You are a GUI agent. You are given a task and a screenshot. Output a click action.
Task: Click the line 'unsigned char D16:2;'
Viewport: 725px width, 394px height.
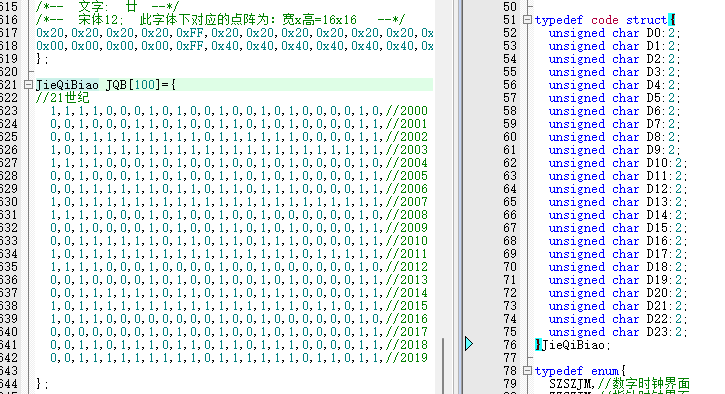coord(618,241)
